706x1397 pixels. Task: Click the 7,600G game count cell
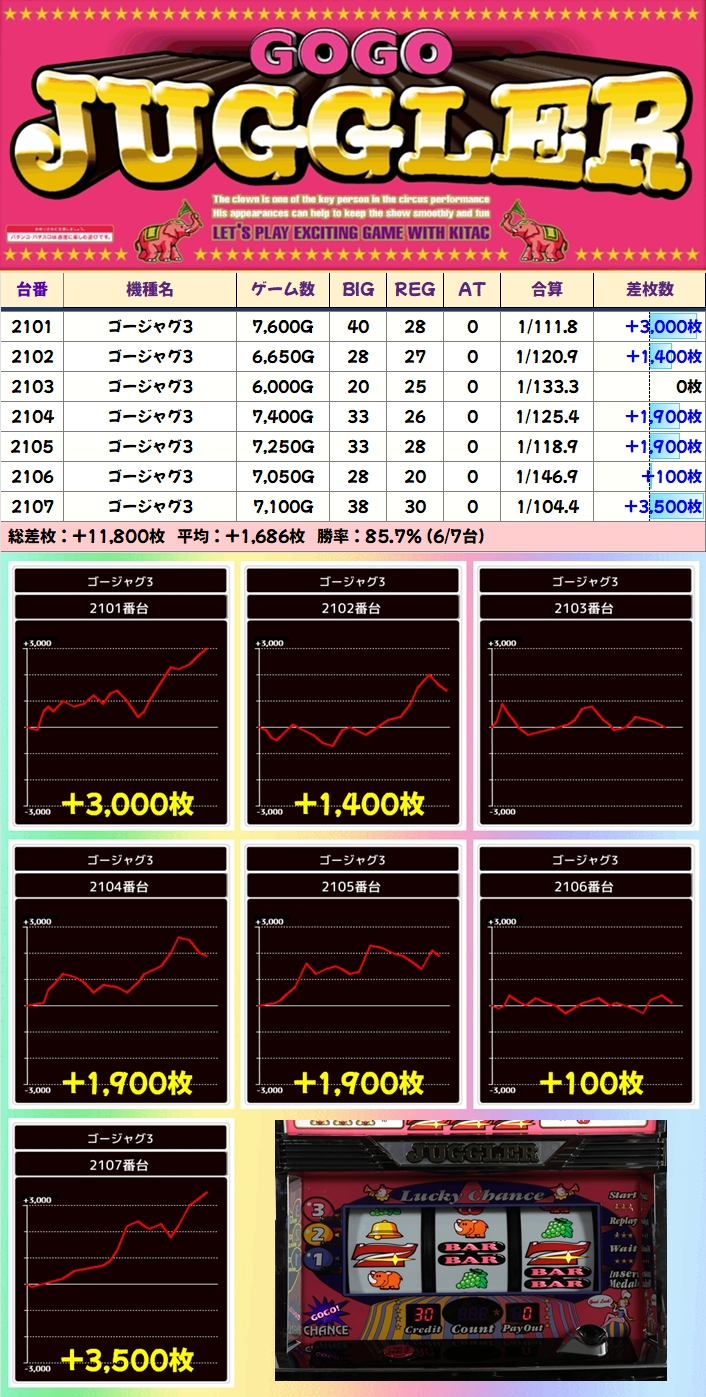pyautogui.click(x=283, y=327)
